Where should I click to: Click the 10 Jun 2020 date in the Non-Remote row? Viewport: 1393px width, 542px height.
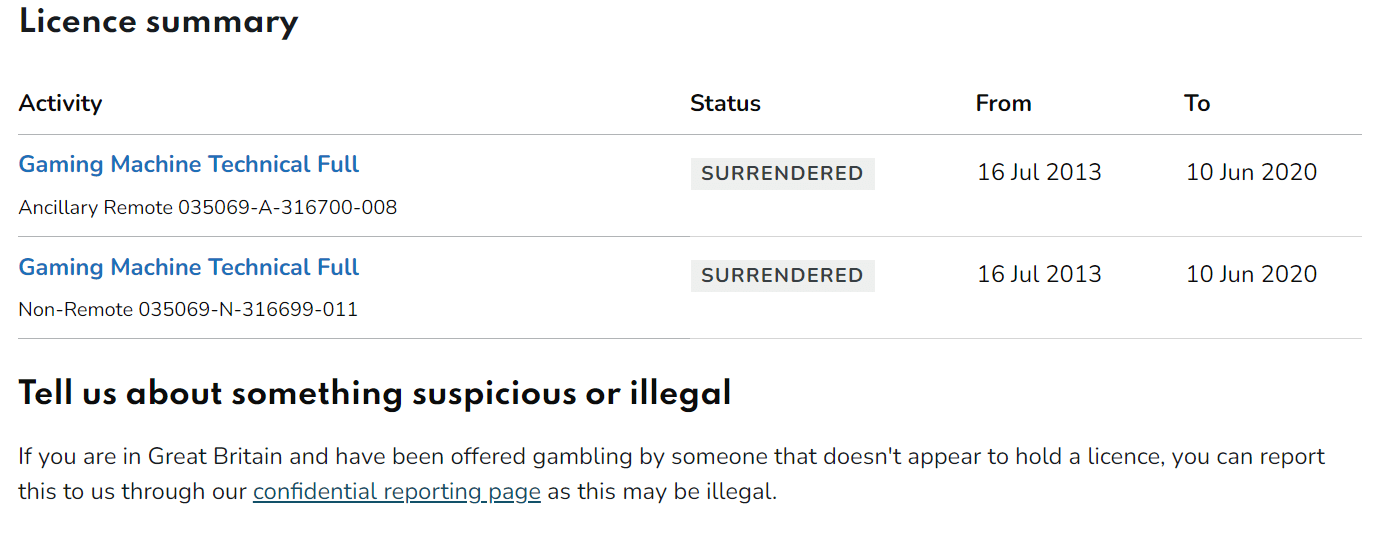[1251, 274]
